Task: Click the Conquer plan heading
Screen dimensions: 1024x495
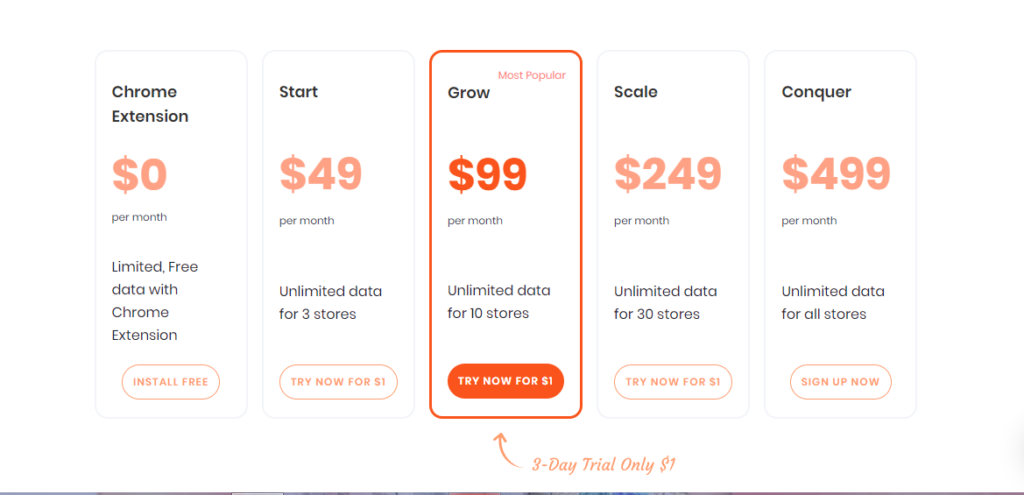Action: click(x=816, y=92)
